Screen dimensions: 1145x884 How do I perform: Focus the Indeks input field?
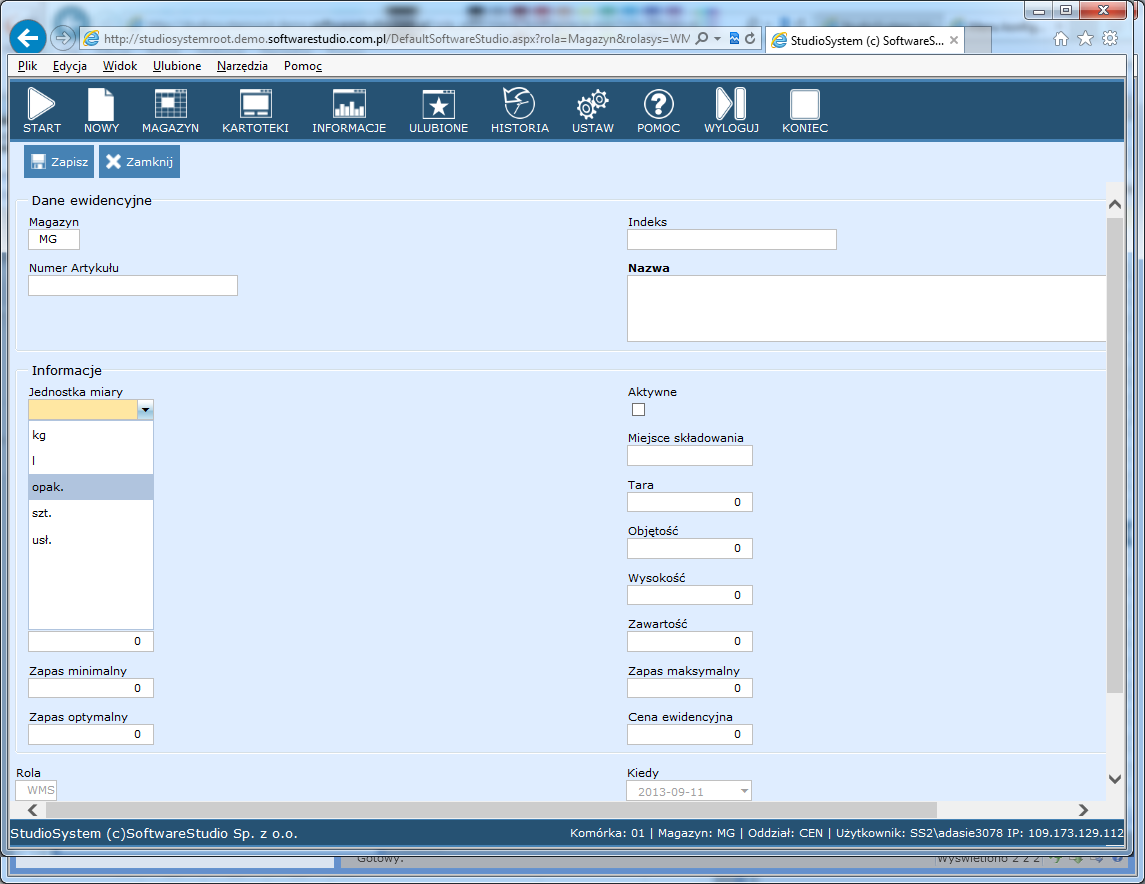point(732,239)
